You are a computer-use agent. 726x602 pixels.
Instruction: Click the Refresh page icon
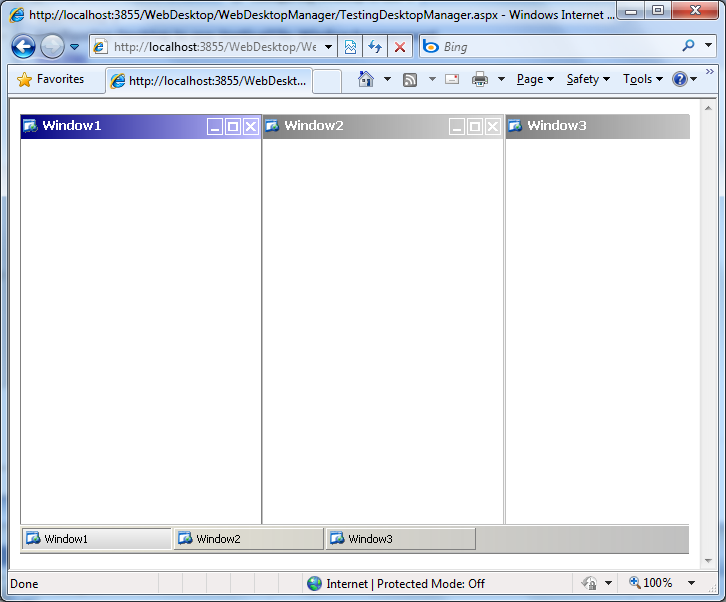pos(375,47)
